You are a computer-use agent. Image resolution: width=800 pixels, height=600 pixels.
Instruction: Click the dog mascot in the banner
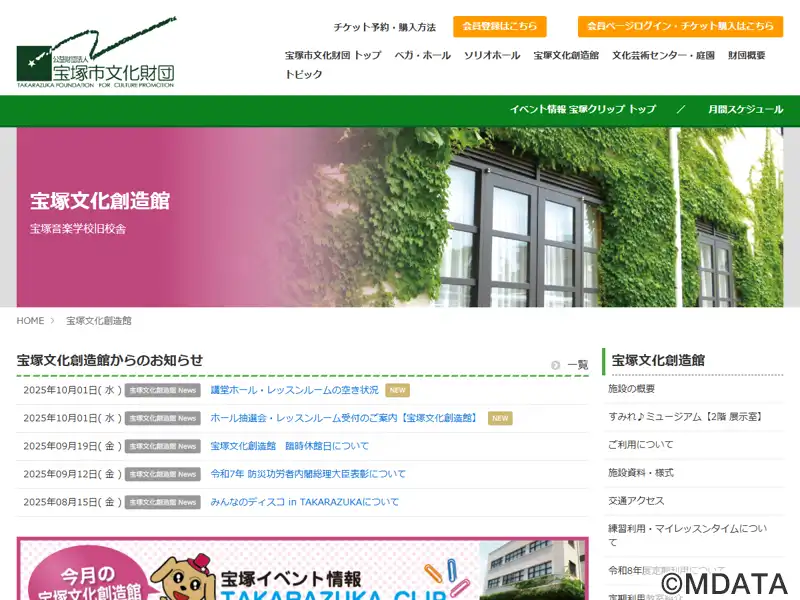tap(183, 579)
